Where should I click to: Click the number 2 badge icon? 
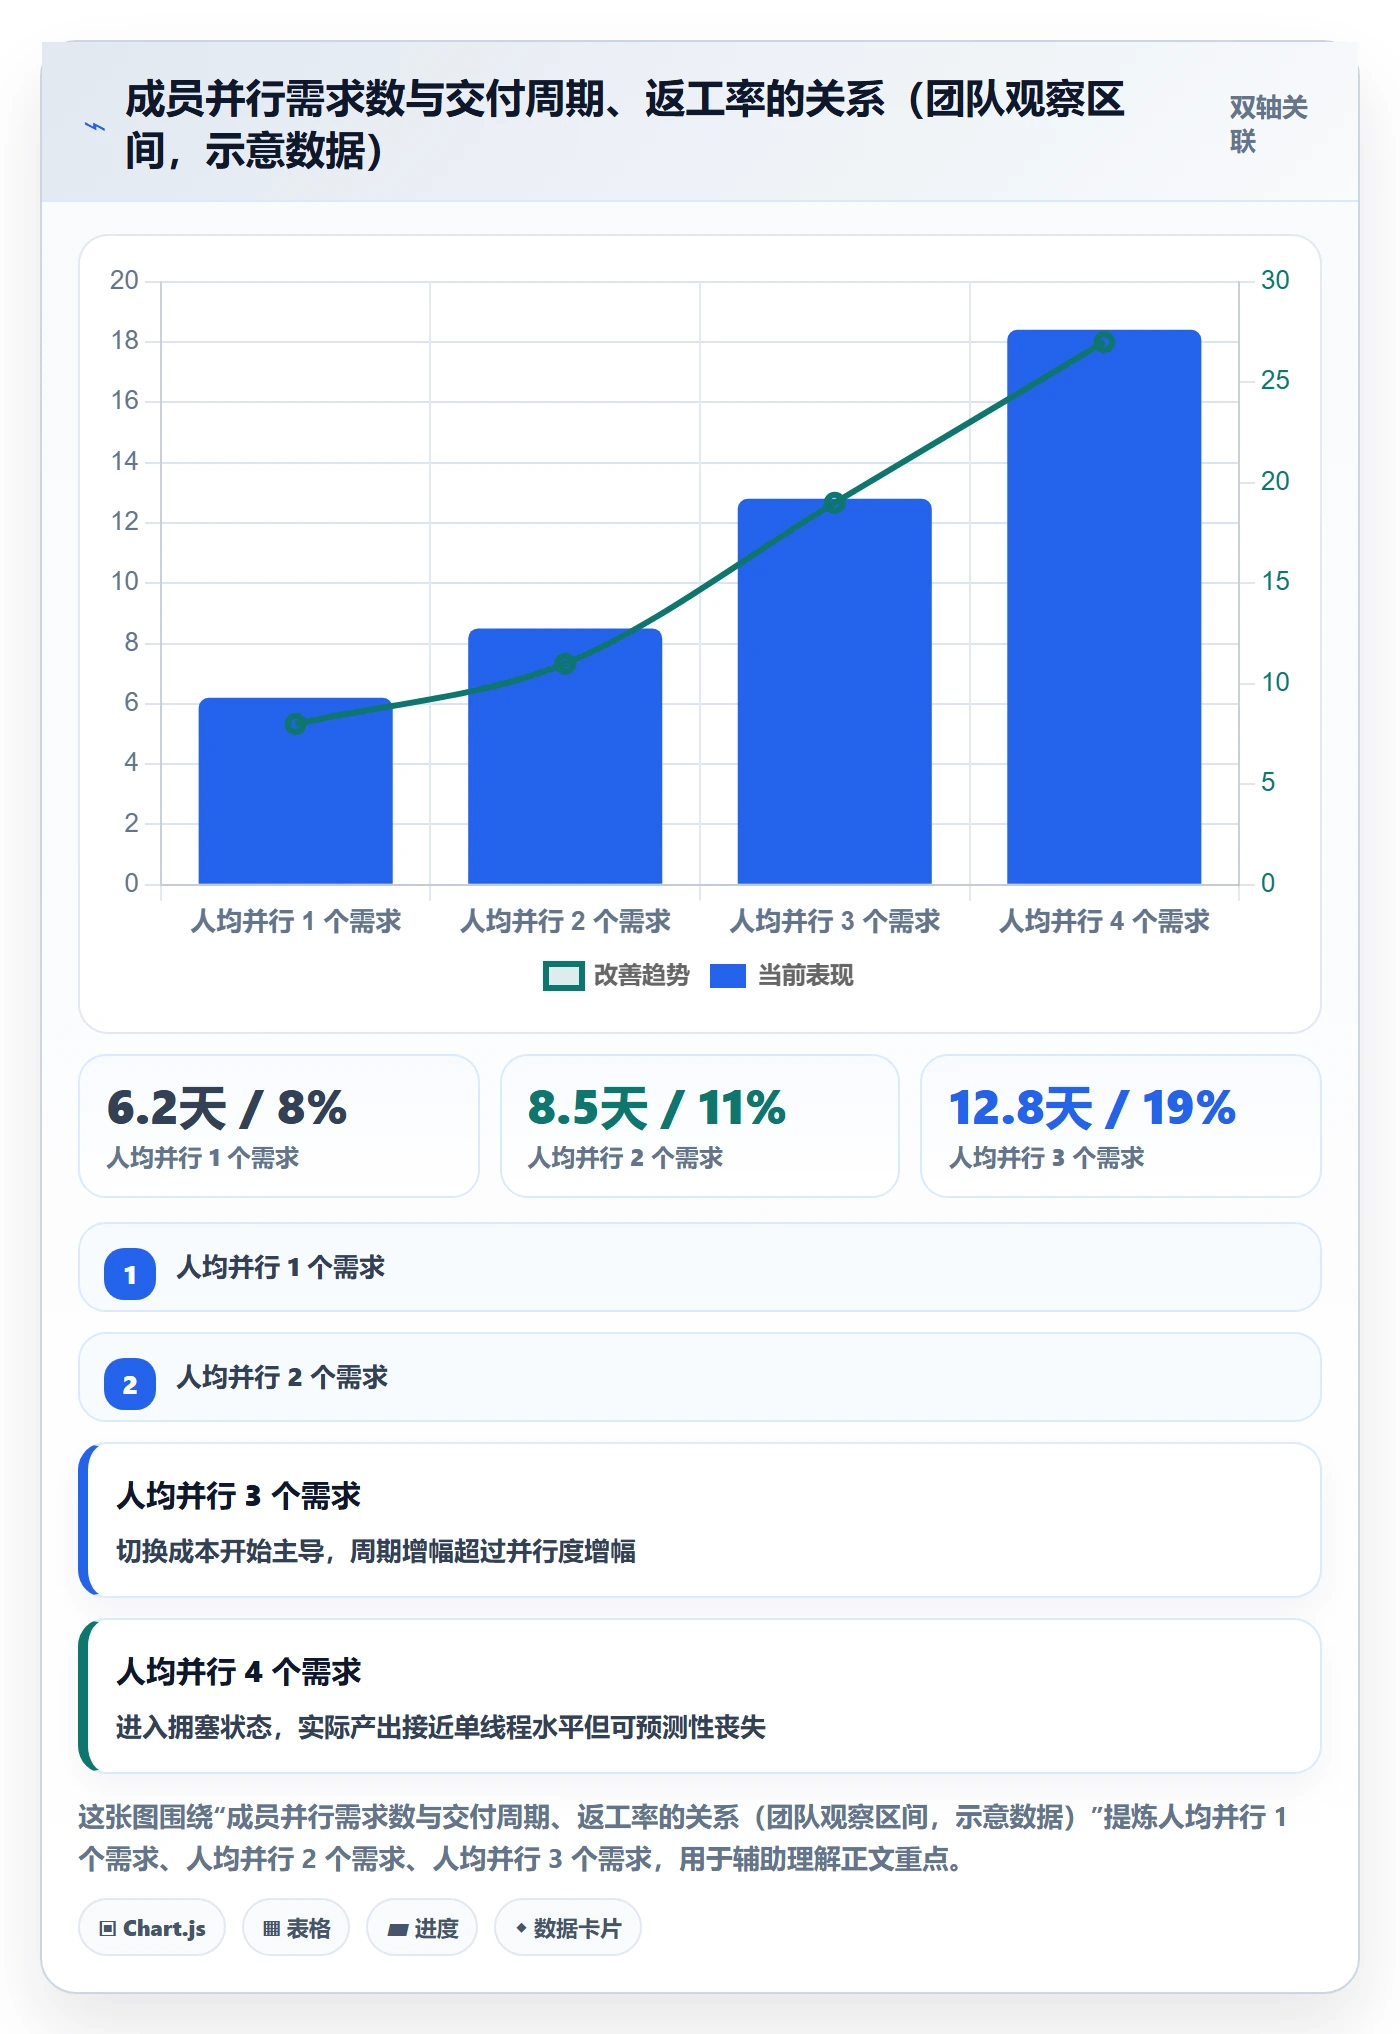pyautogui.click(x=130, y=1384)
